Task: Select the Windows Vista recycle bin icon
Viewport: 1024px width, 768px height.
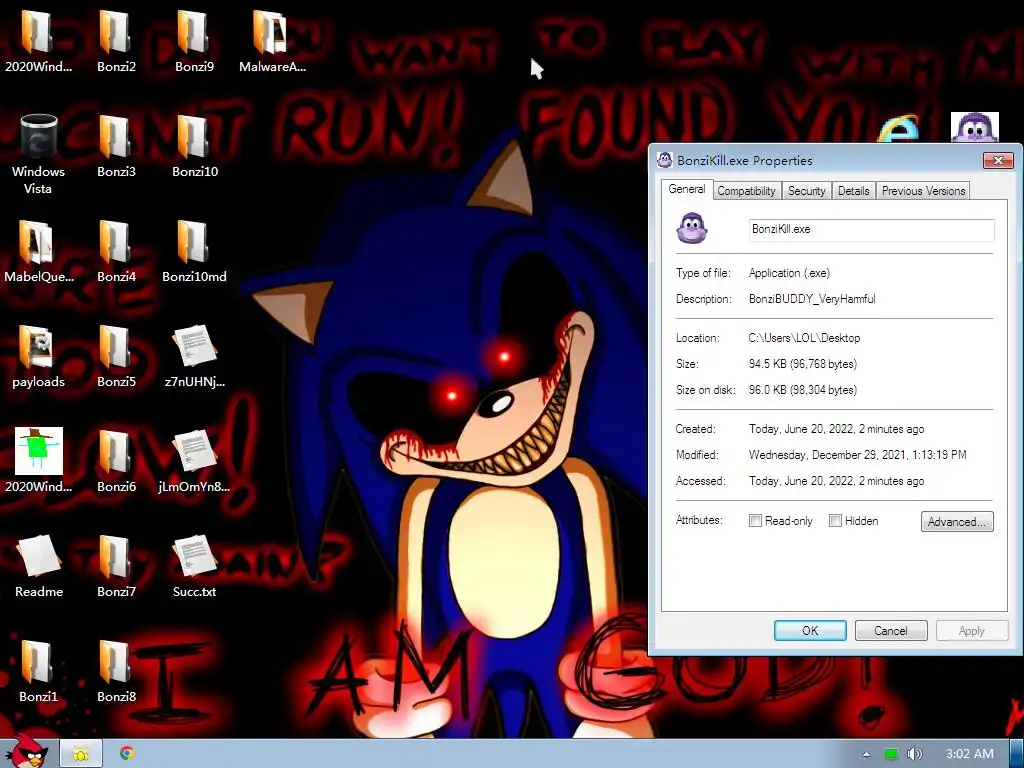Action: pyautogui.click(x=38, y=136)
